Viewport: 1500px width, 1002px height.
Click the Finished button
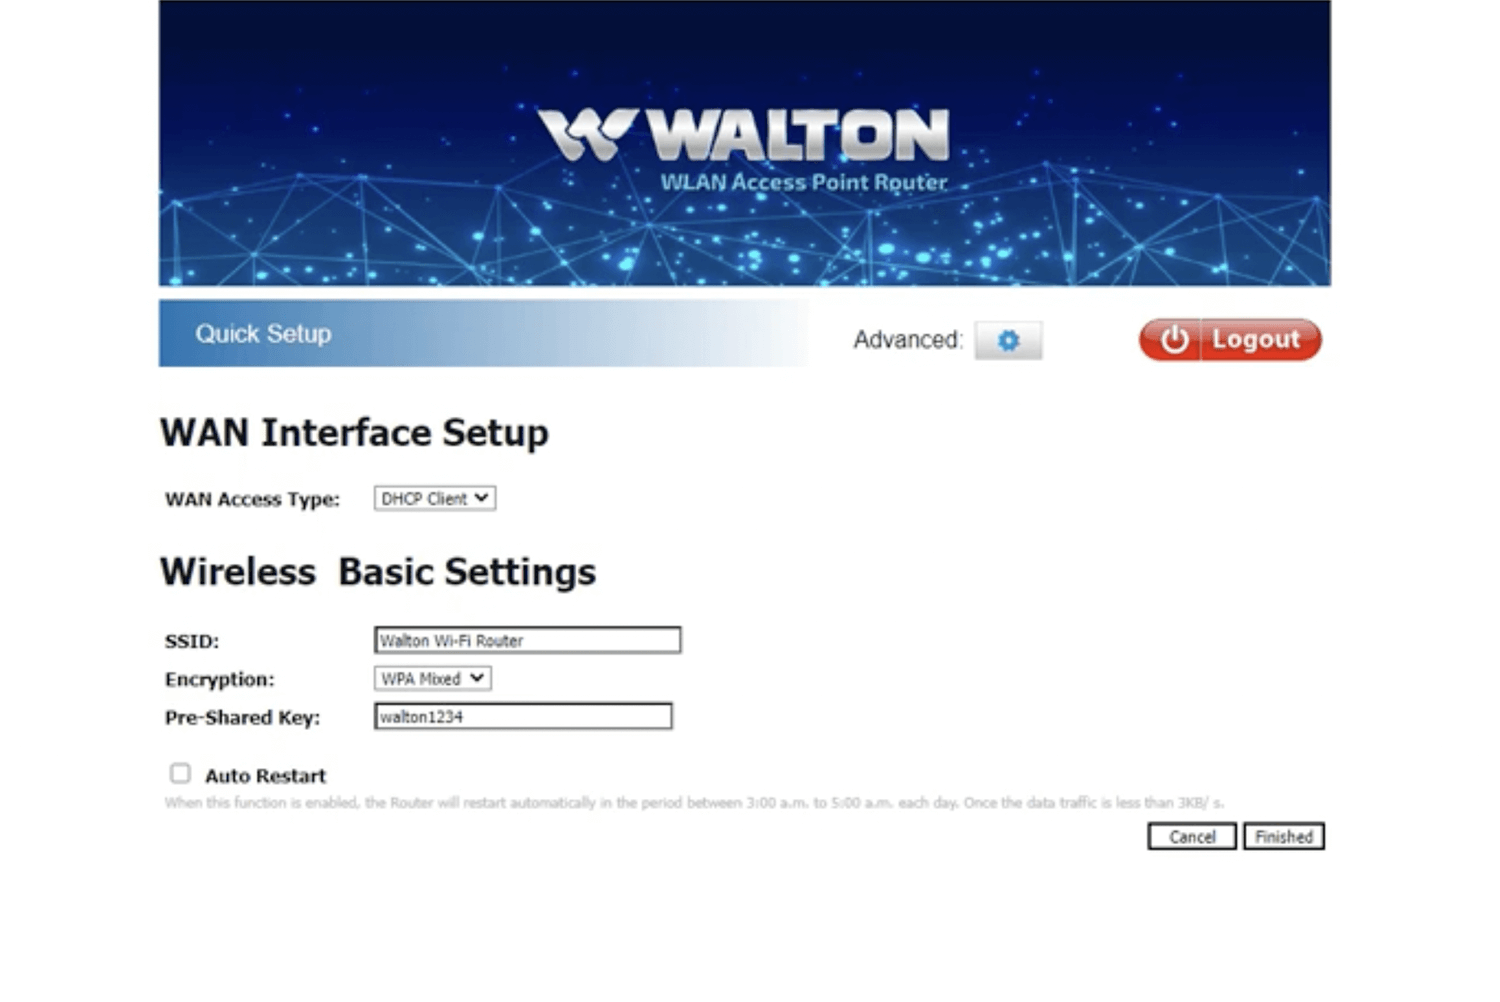coord(1284,837)
